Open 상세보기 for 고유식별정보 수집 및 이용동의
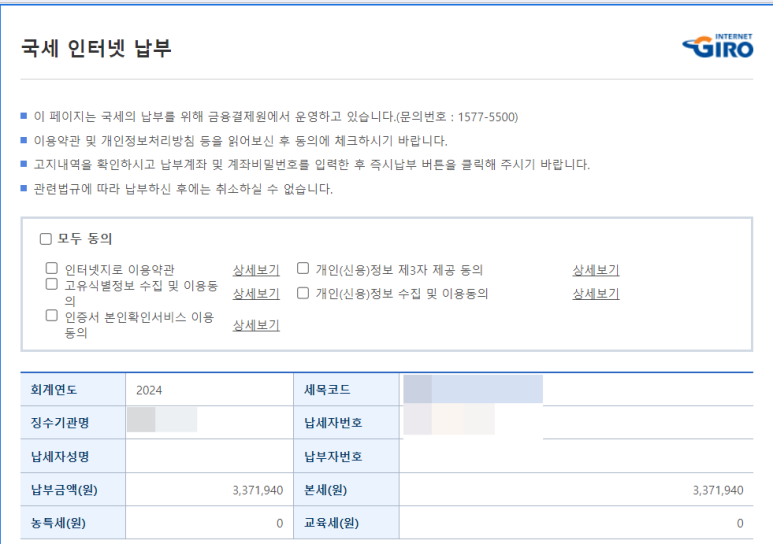Image resolution: width=773 pixels, height=544 pixels. click(x=256, y=293)
